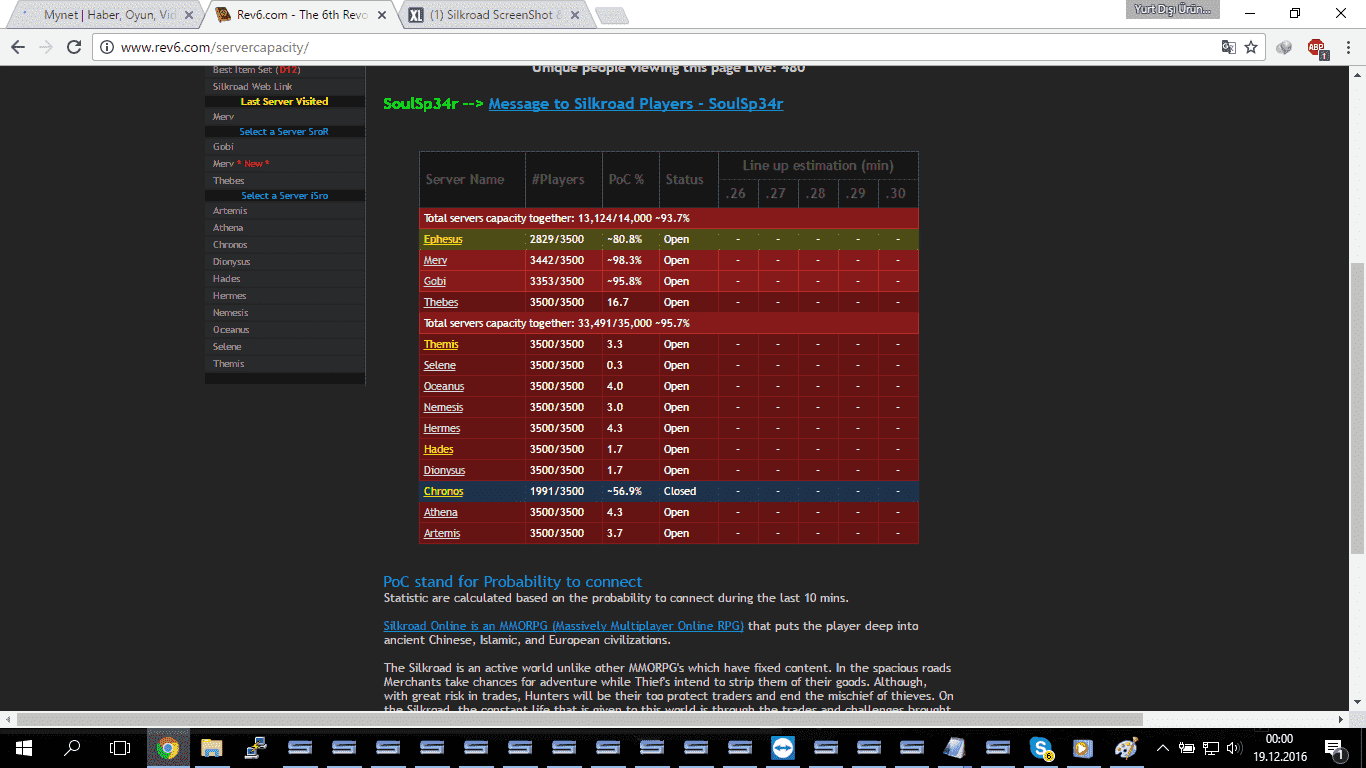Open File Explorer from the taskbar
1366x768 pixels.
[x=211, y=748]
